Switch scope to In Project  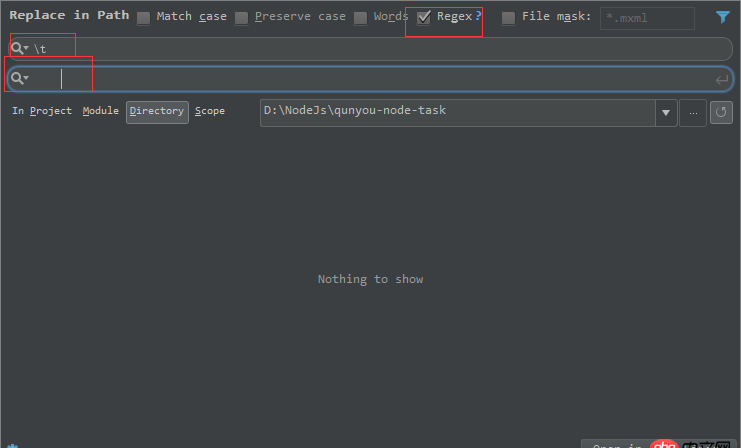[x=42, y=111]
